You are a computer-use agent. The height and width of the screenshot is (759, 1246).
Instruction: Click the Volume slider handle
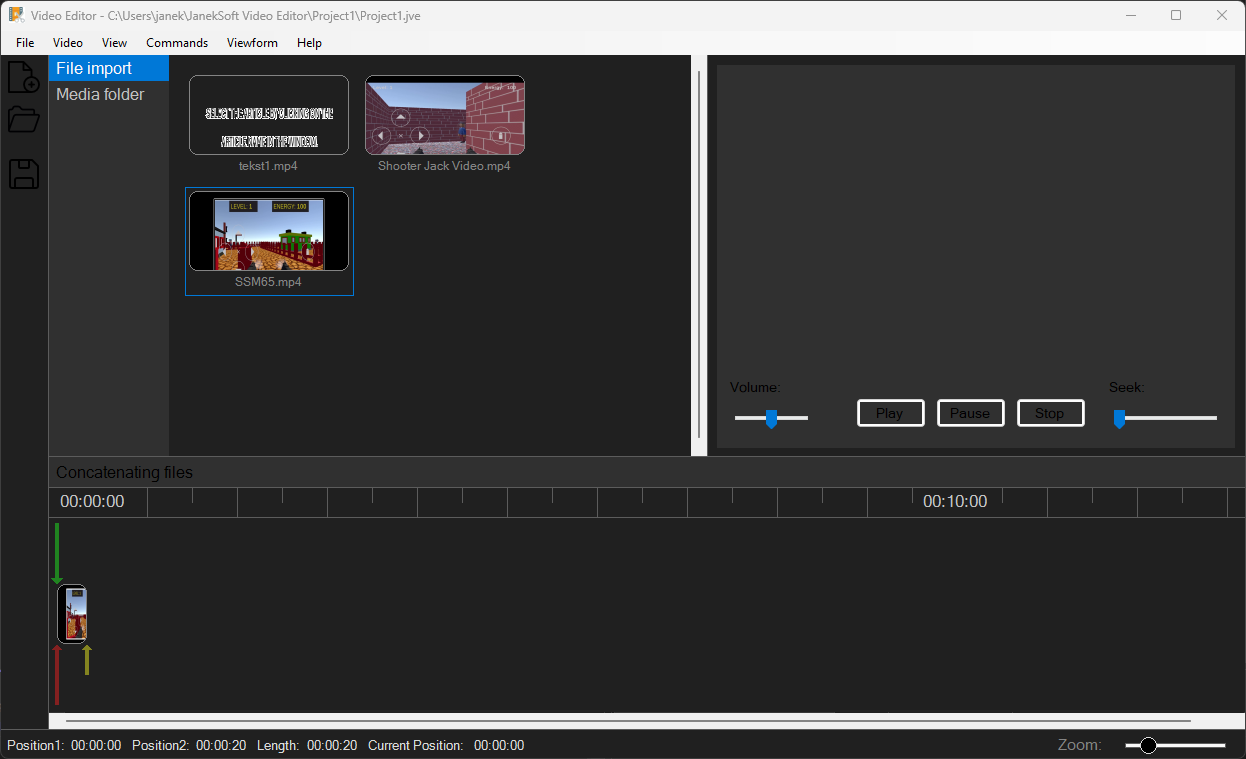771,418
